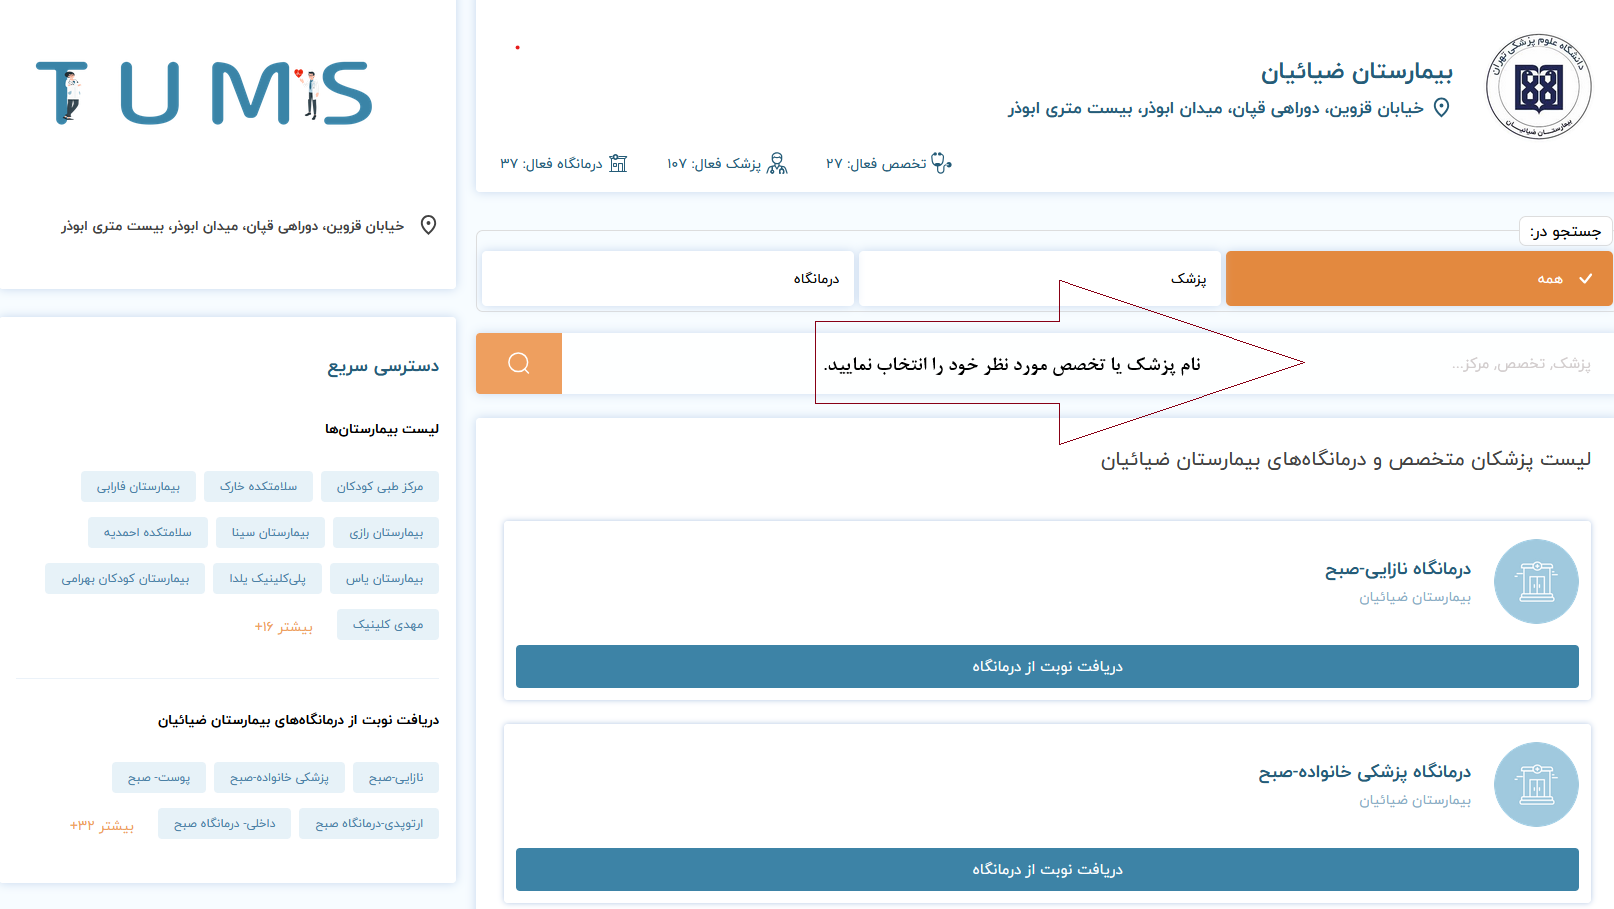Select the پزشک search filter option
Viewport: 1614px width, 909px height.
(1040, 279)
